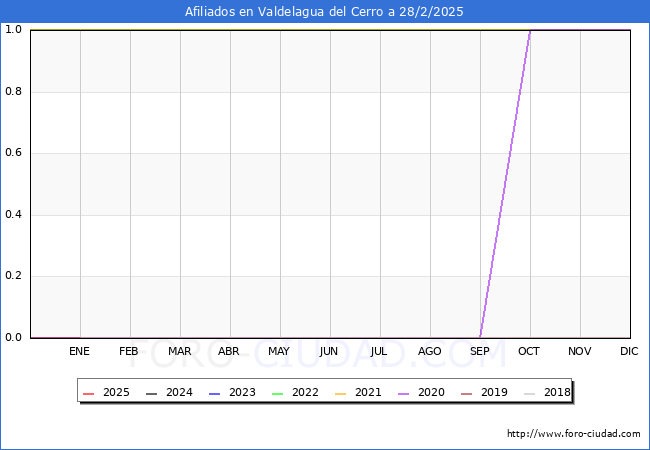
Task: Open the foro-ciudad.com URL text
Action: (574, 434)
